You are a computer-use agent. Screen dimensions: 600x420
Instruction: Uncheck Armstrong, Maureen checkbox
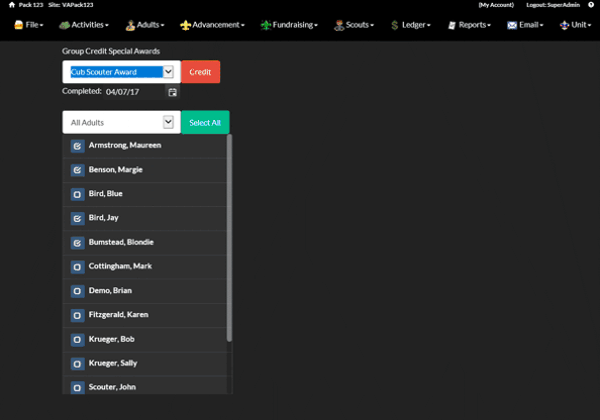[77, 146]
